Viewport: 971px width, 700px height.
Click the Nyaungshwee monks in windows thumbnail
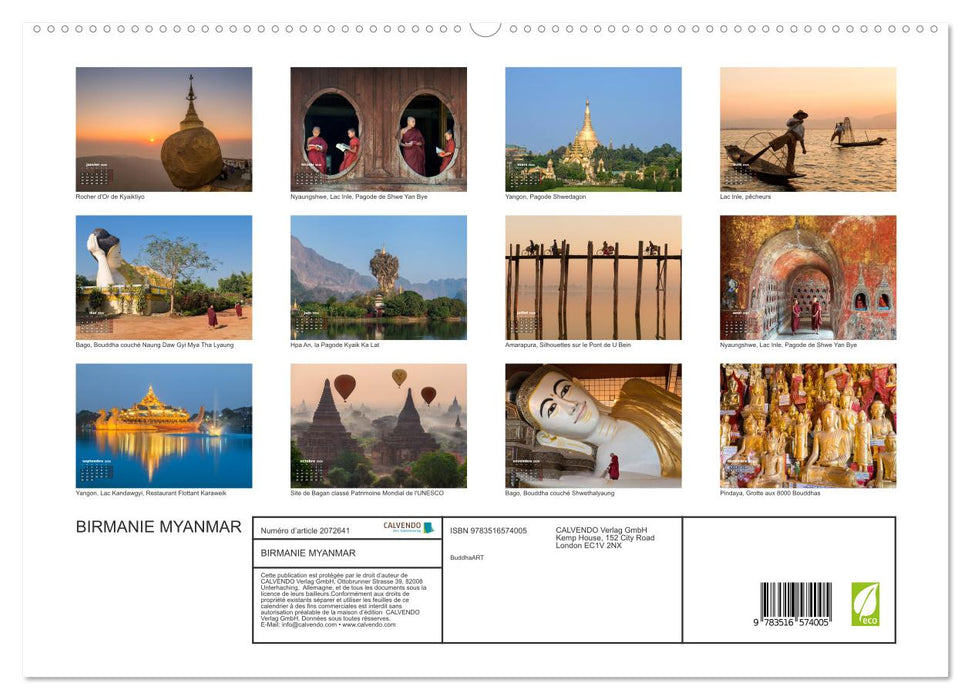click(378, 128)
